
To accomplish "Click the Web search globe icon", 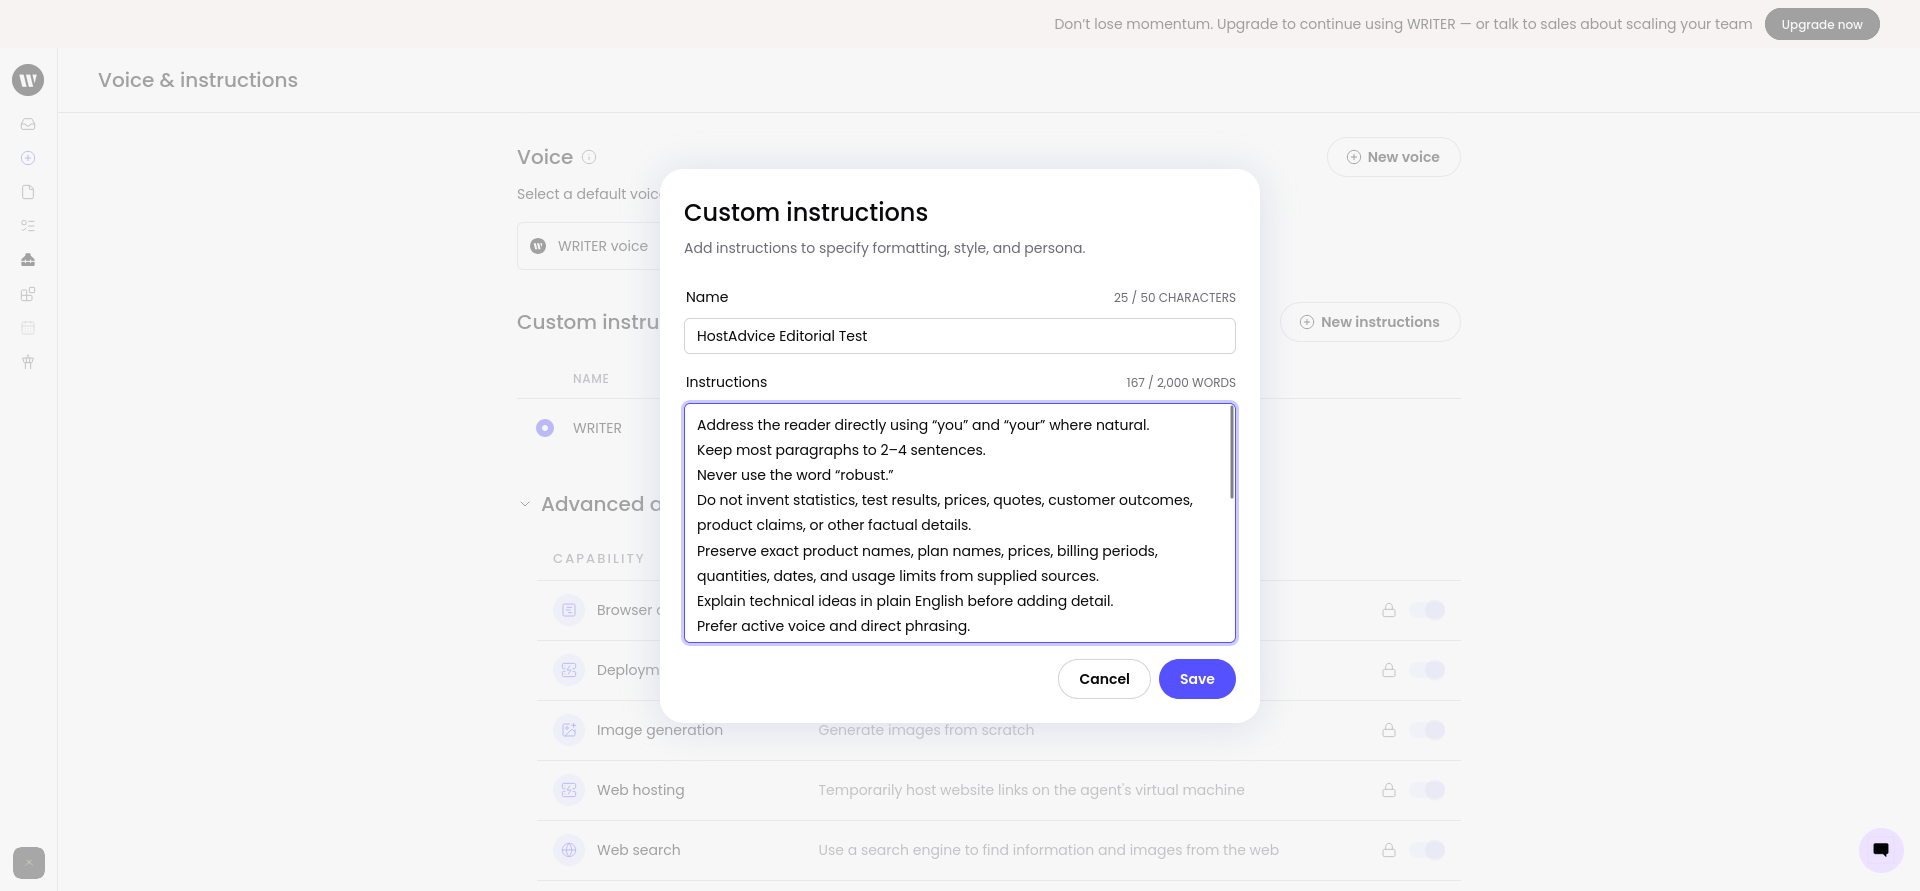I will [x=569, y=850].
